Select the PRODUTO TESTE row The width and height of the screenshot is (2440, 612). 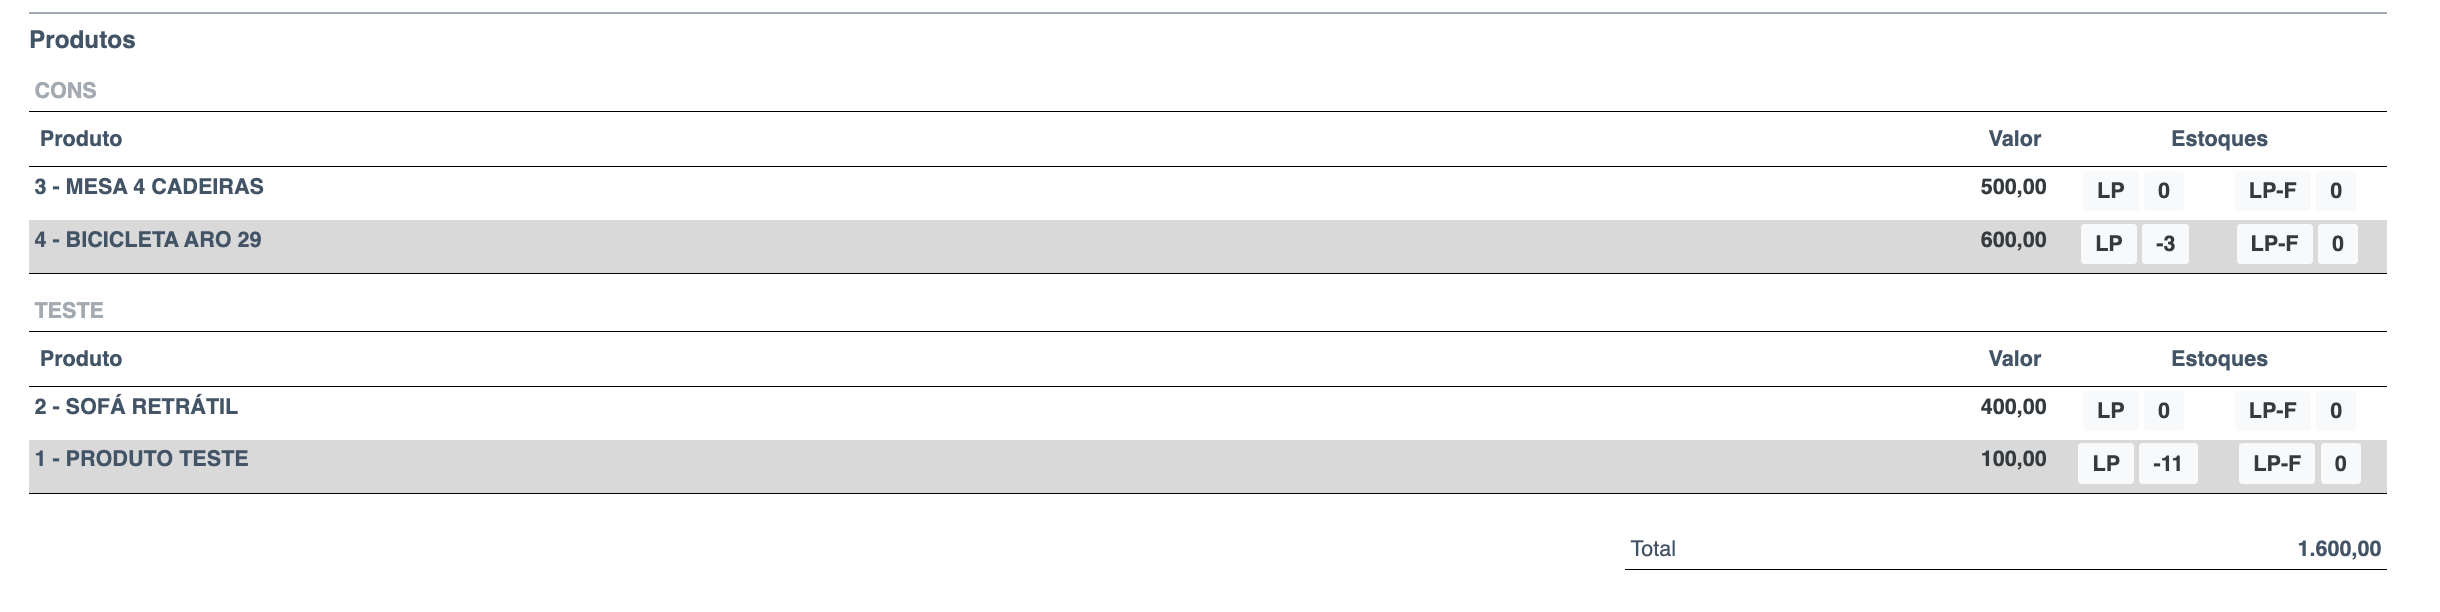pyautogui.click(x=141, y=459)
